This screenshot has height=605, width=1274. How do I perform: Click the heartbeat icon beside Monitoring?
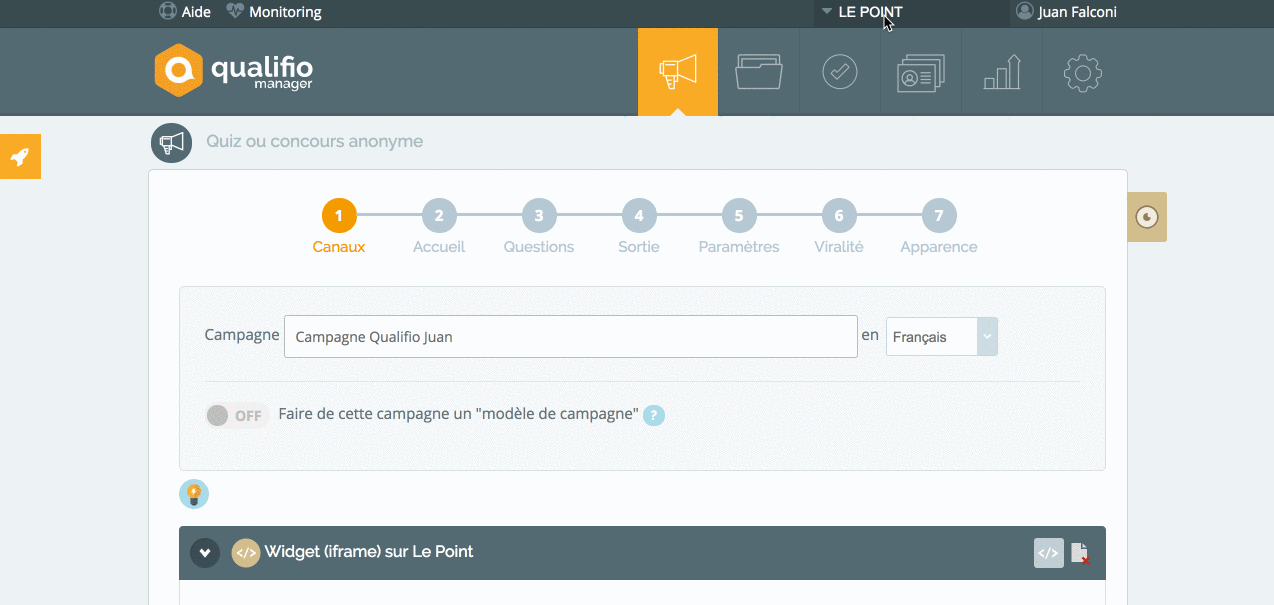point(235,12)
